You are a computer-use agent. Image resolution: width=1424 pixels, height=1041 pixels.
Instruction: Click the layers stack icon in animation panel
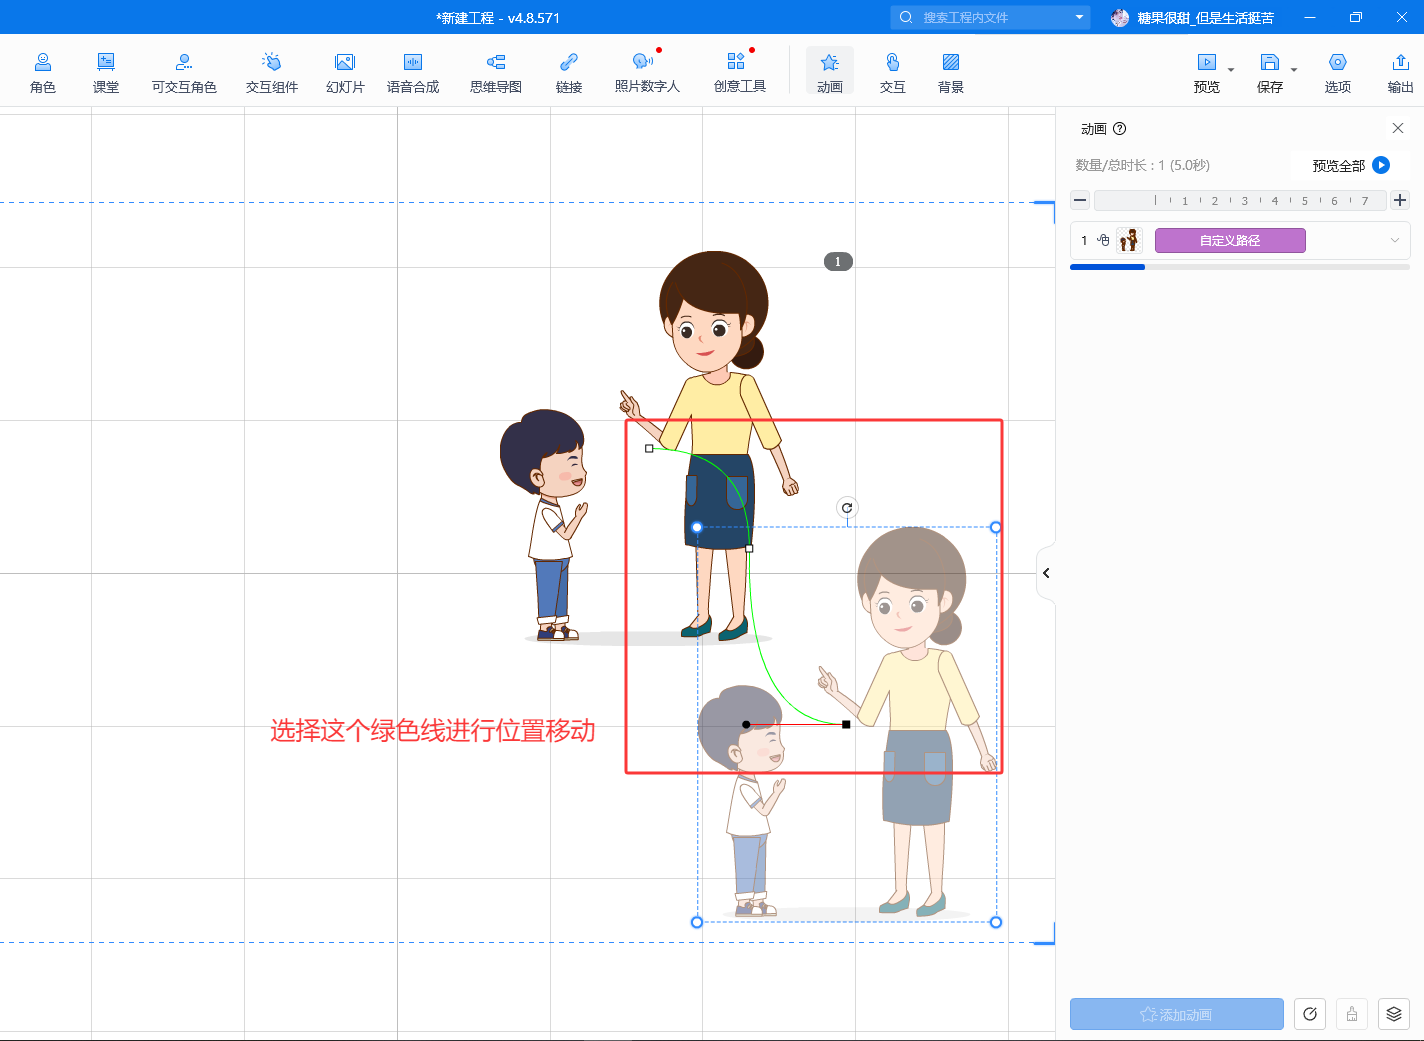coord(1393,1014)
